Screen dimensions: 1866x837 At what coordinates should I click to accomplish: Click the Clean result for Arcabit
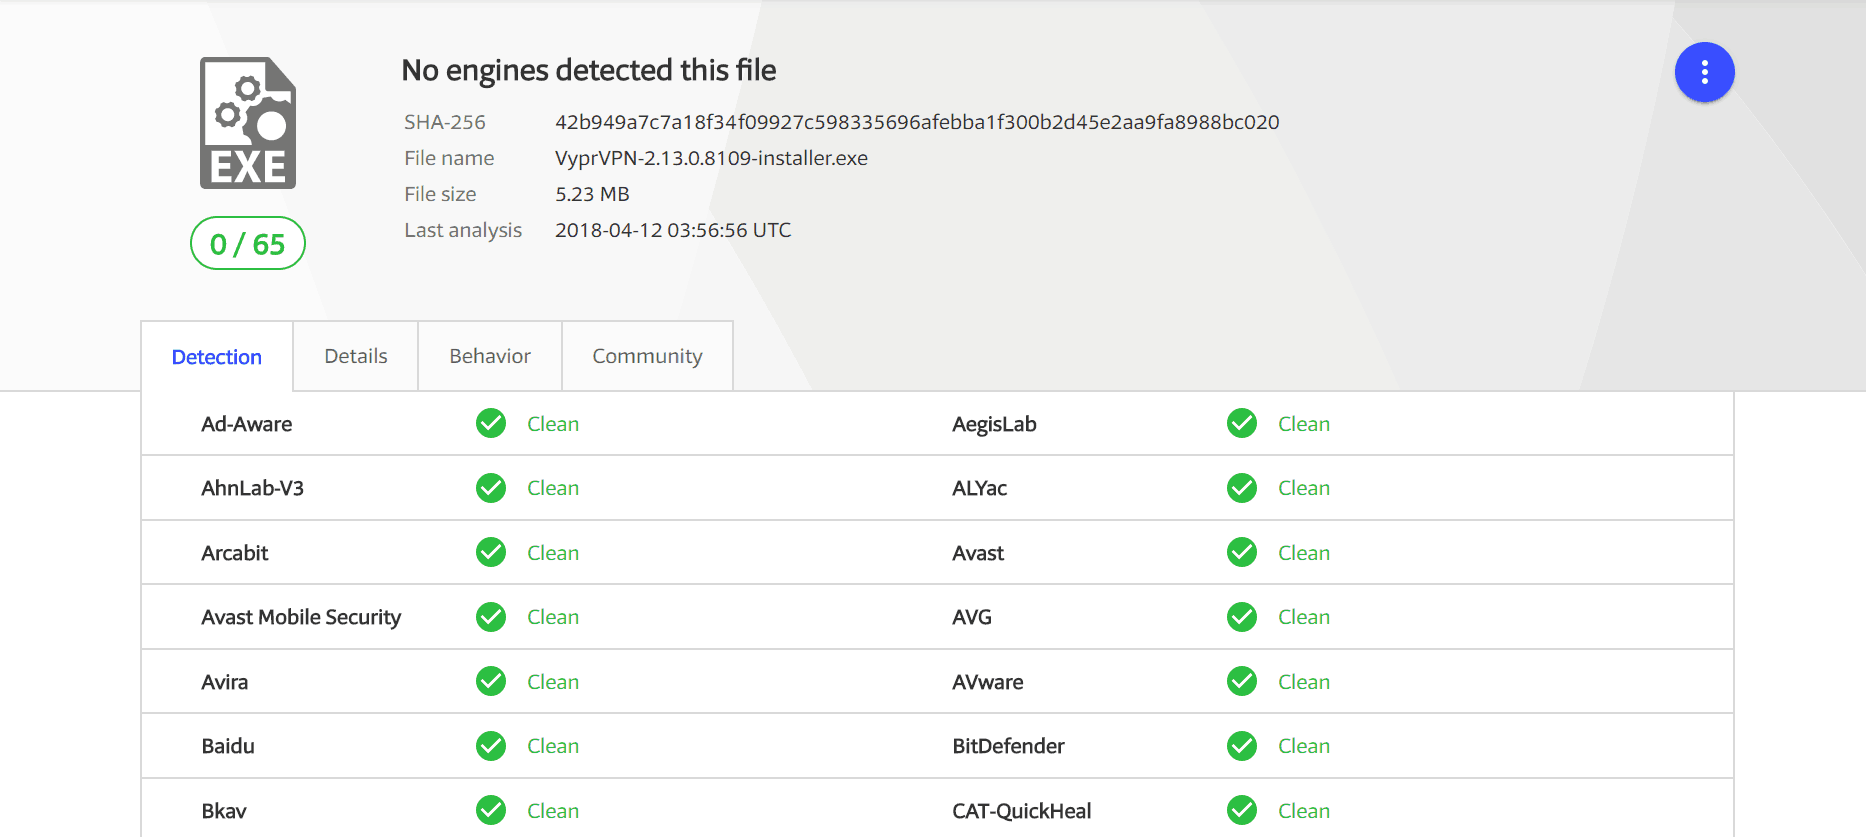coord(553,553)
